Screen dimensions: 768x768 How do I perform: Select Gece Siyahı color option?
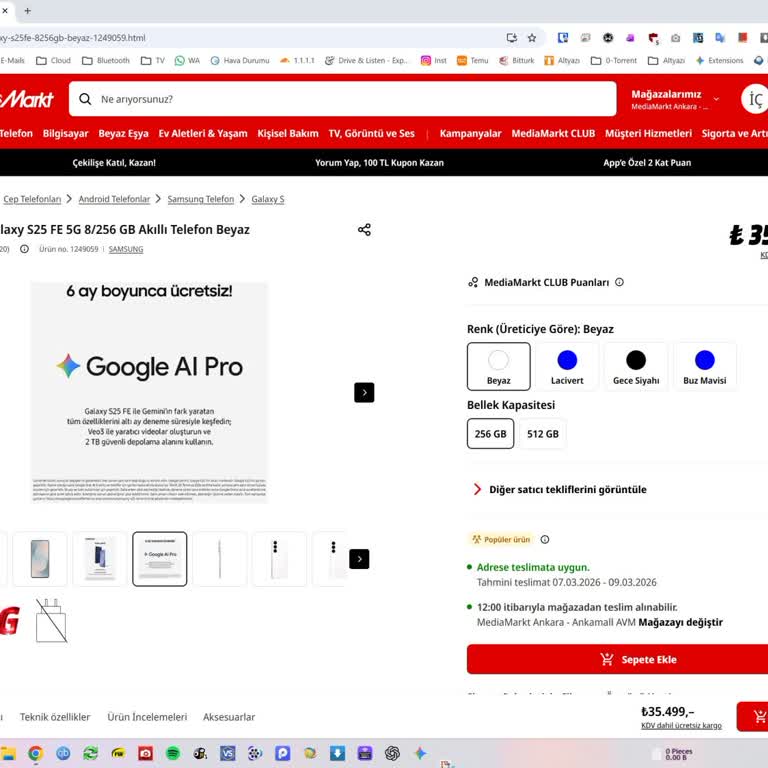(636, 366)
